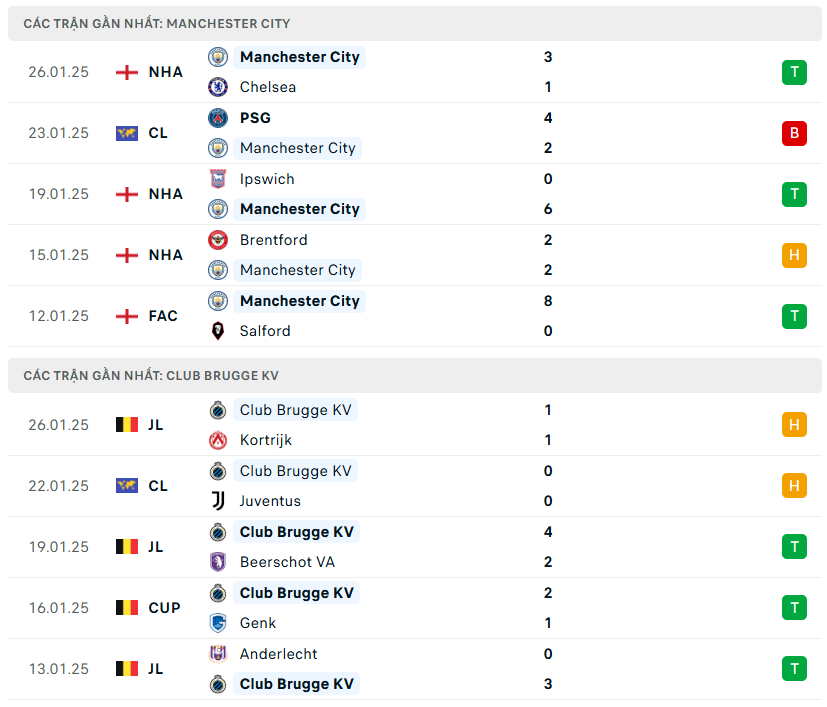Click the Ipswich team crest
Screen dimensions: 827x707
click(x=218, y=179)
